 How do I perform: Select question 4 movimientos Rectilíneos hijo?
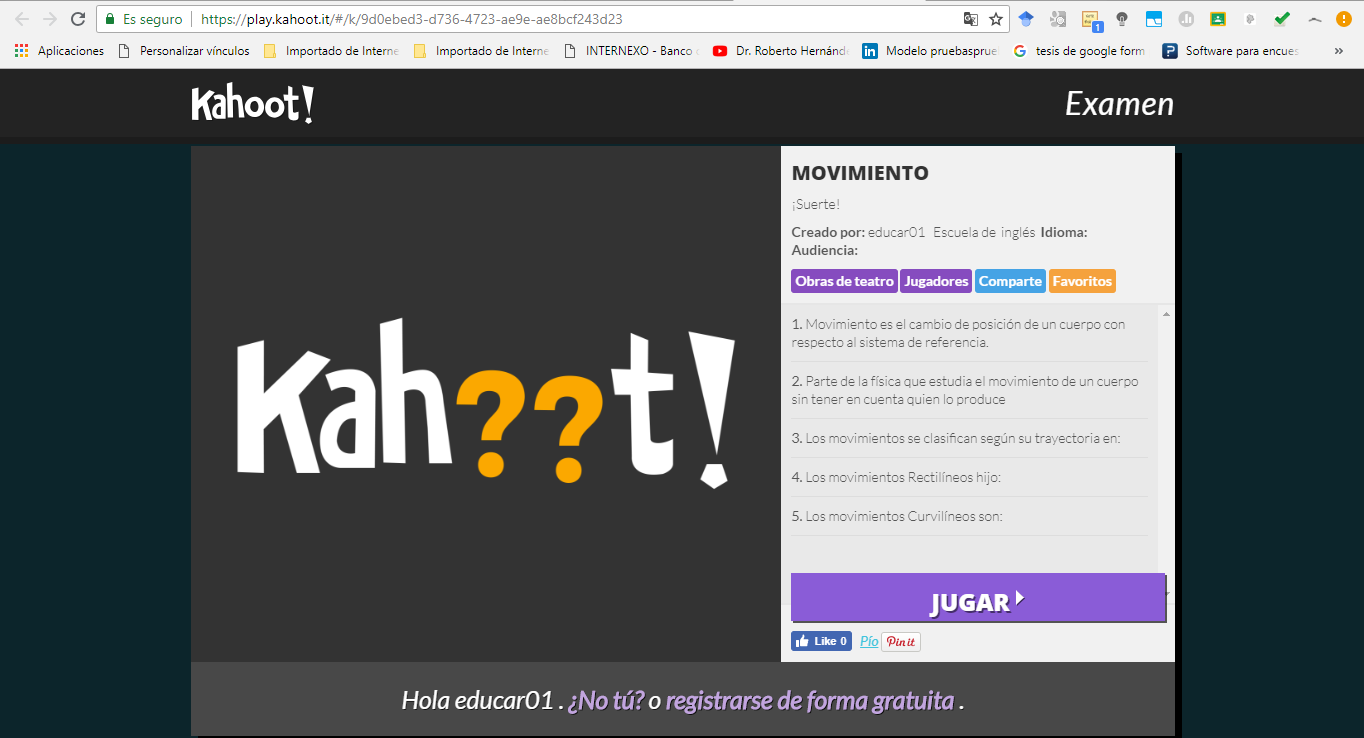[x=969, y=477]
